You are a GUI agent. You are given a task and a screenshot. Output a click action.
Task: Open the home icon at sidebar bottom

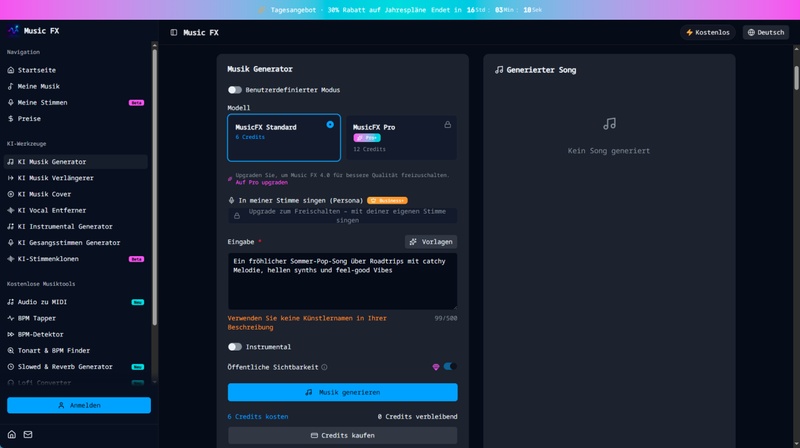(x=11, y=434)
